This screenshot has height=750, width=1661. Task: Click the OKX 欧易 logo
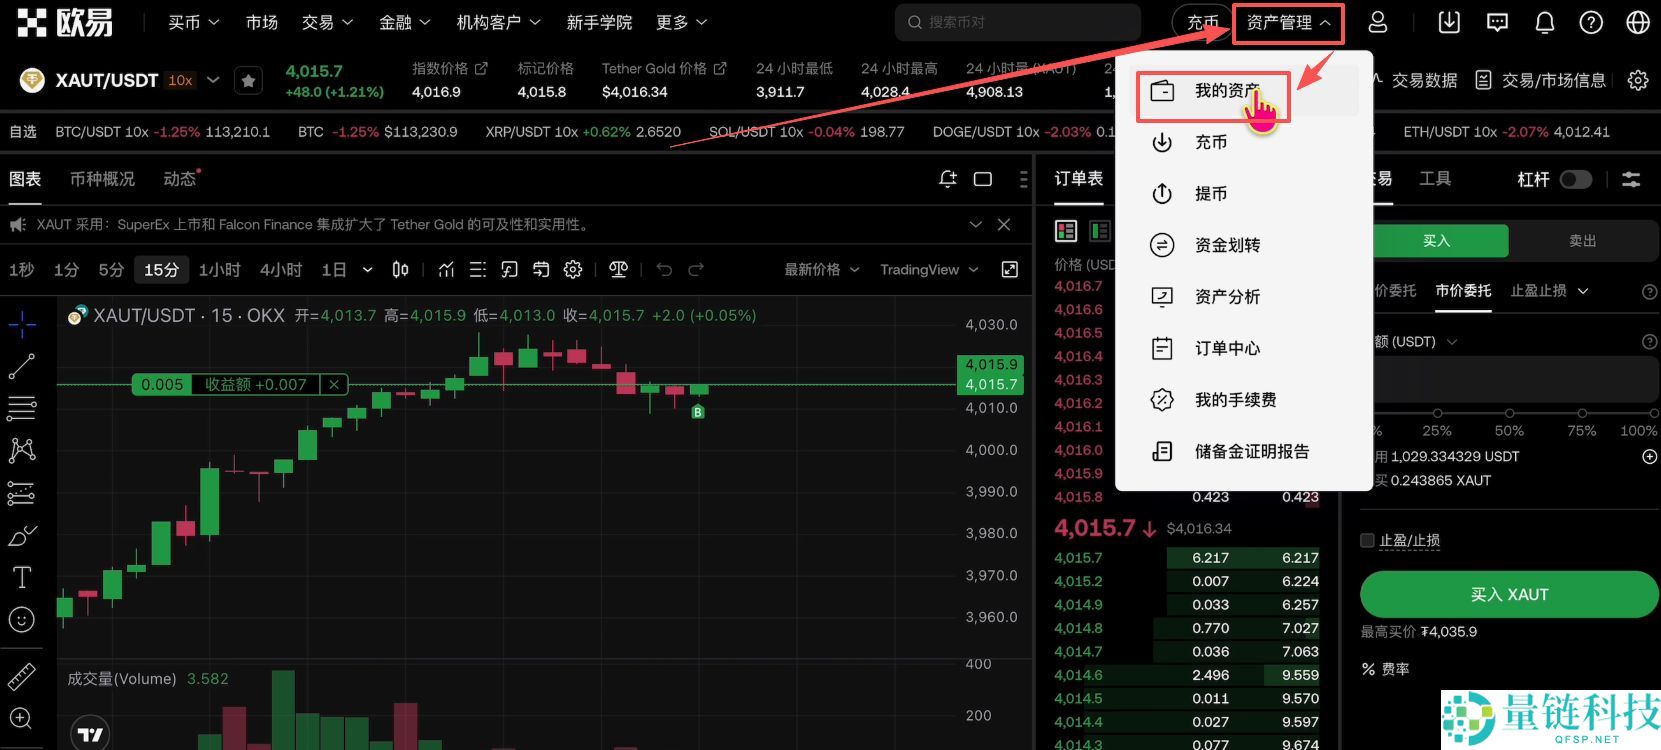click(x=66, y=22)
